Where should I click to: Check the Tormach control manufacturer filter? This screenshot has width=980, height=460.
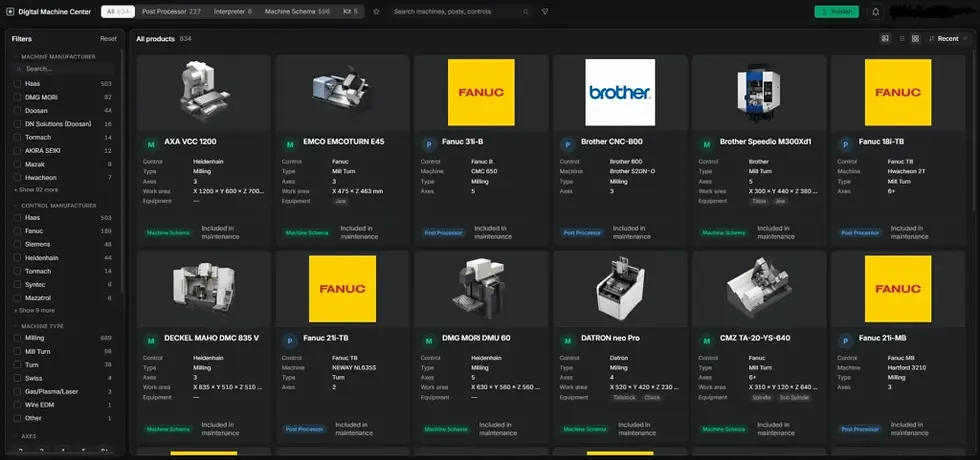(x=18, y=271)
